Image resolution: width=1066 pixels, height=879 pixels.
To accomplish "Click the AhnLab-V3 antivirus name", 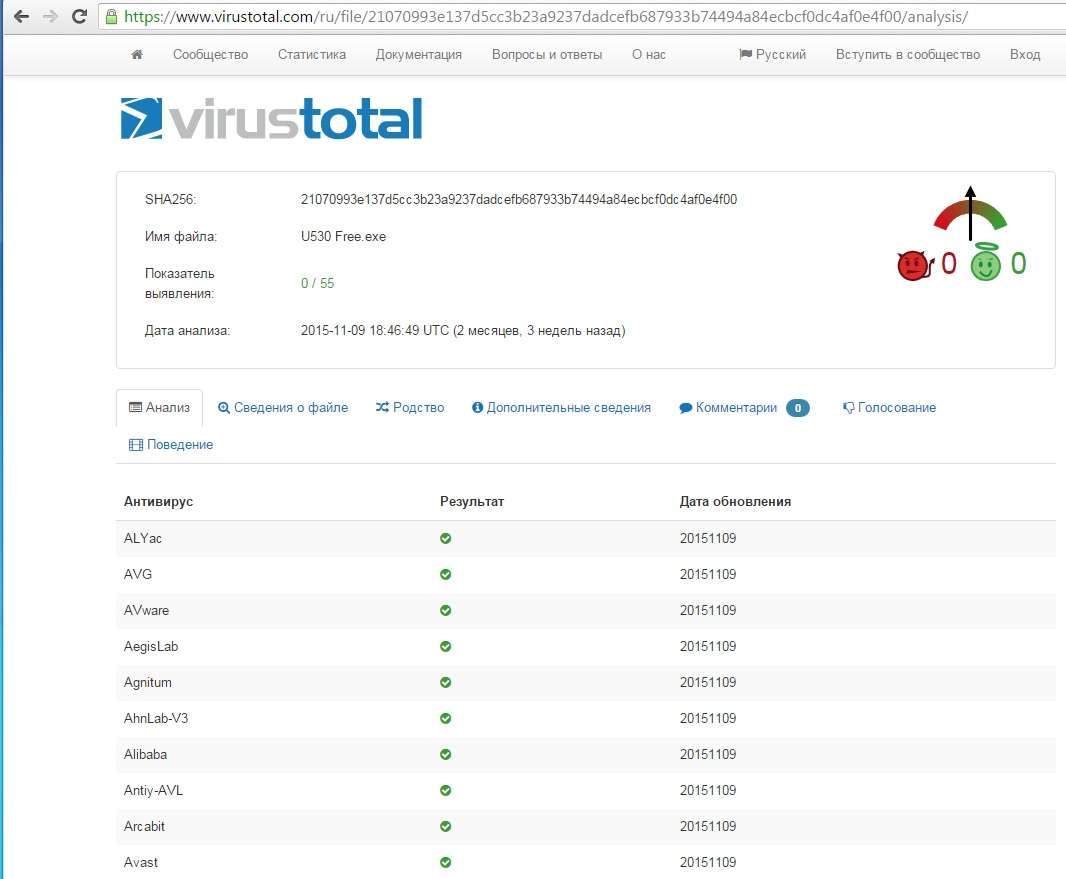I will tap(156, 719).
